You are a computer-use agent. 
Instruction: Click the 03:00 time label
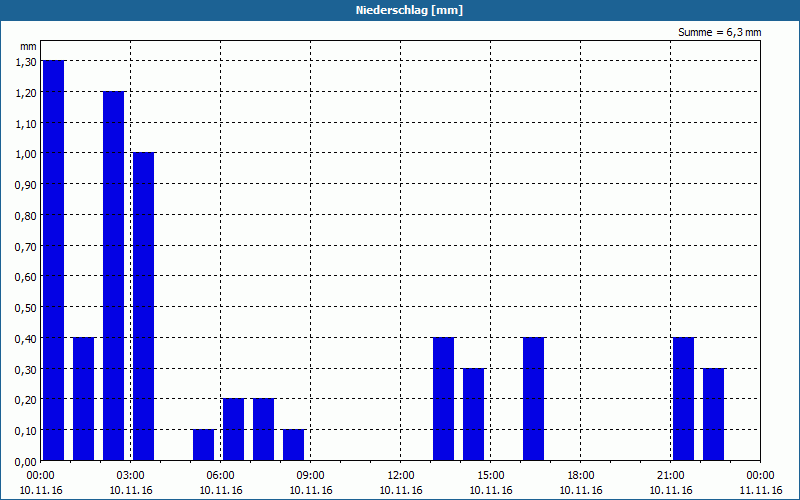pos(131,476)
